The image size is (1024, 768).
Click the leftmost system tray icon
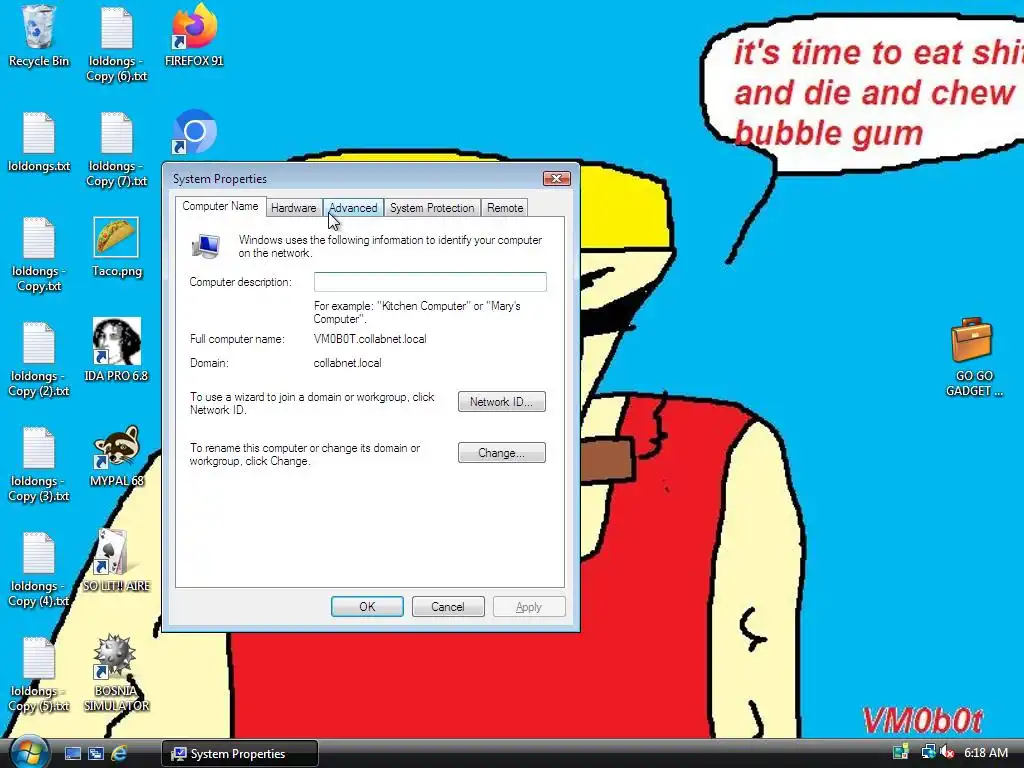tap(901, 753)
